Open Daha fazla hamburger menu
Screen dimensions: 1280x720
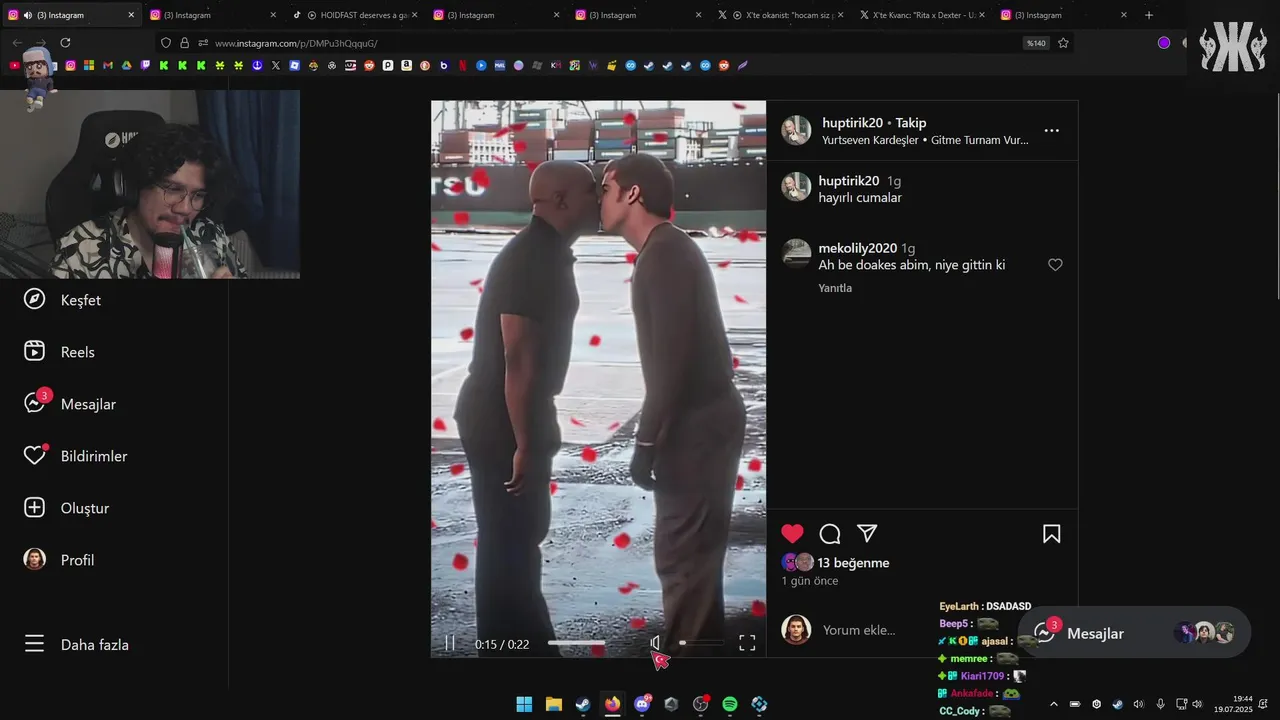(x=35, y=644)
